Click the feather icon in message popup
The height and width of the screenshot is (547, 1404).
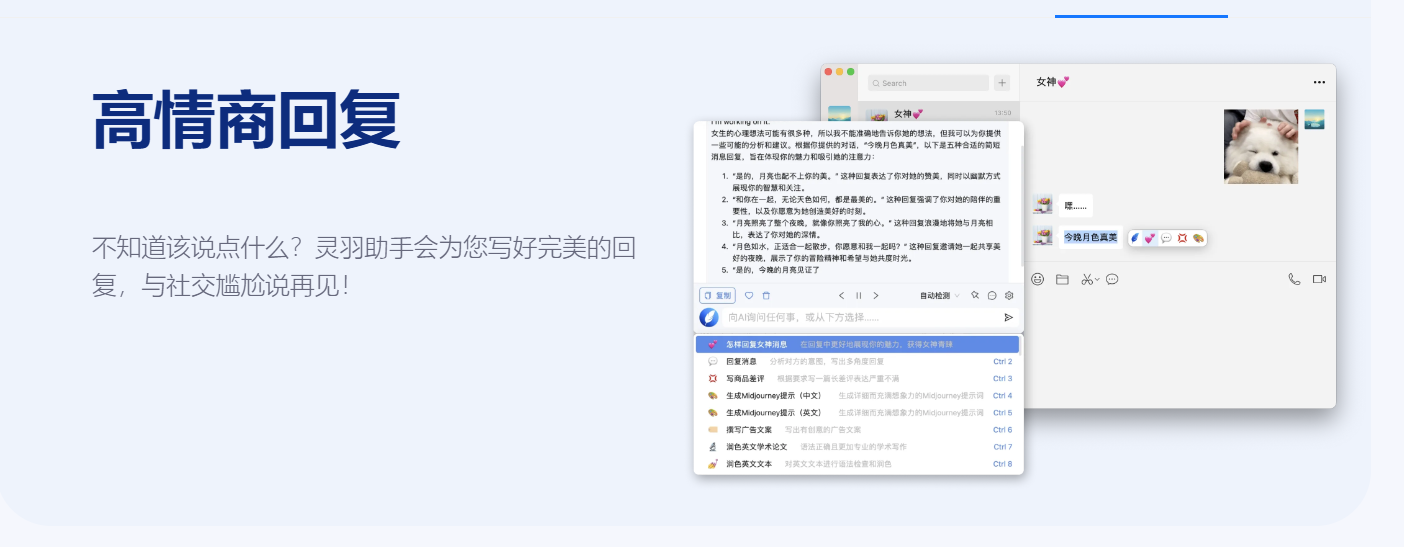pos(1136,238)
